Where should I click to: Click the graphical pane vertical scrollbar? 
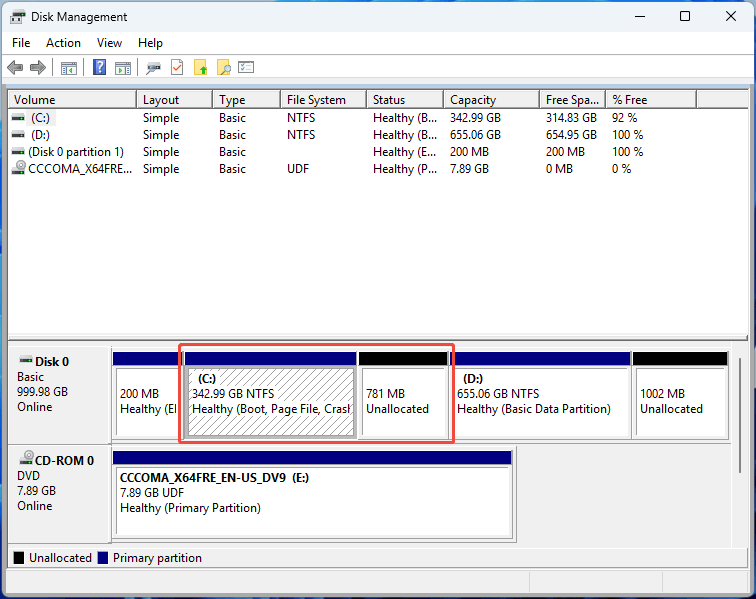point(740,415)
